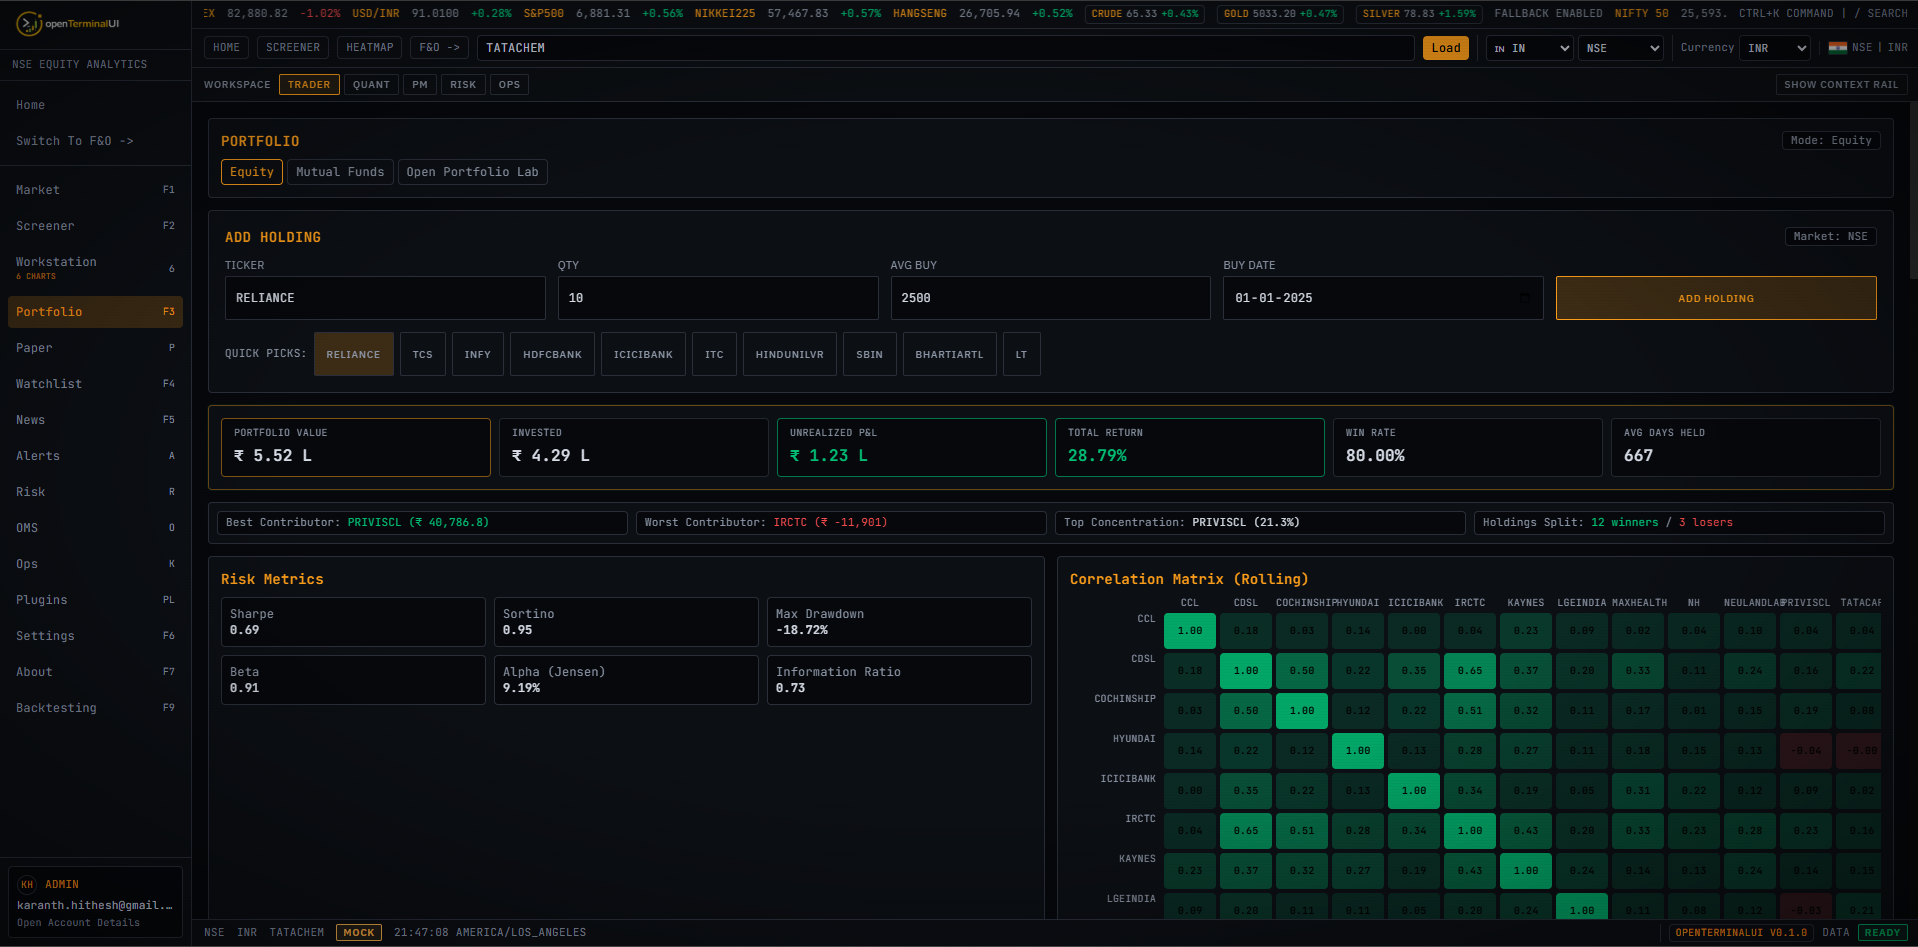The width and height of the screenshot is (1918, 947).
Task: Pick INFY quick pick chip
Action: [x=478, y=354]
